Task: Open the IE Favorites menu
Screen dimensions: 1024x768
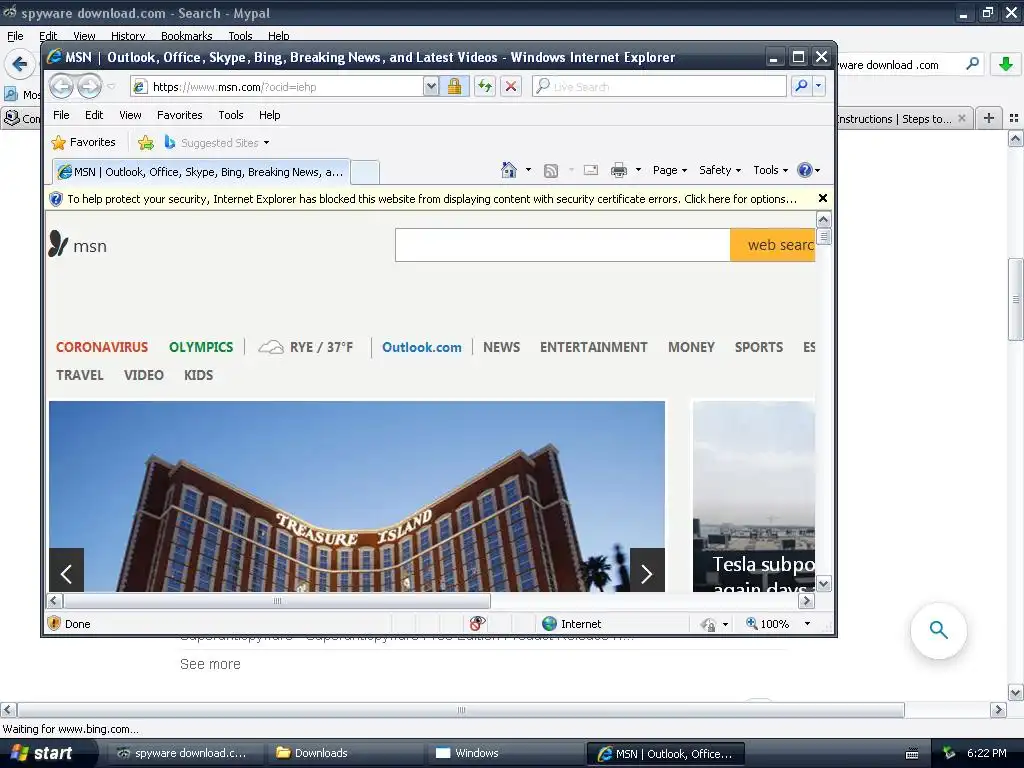Action: pos(180,115)
